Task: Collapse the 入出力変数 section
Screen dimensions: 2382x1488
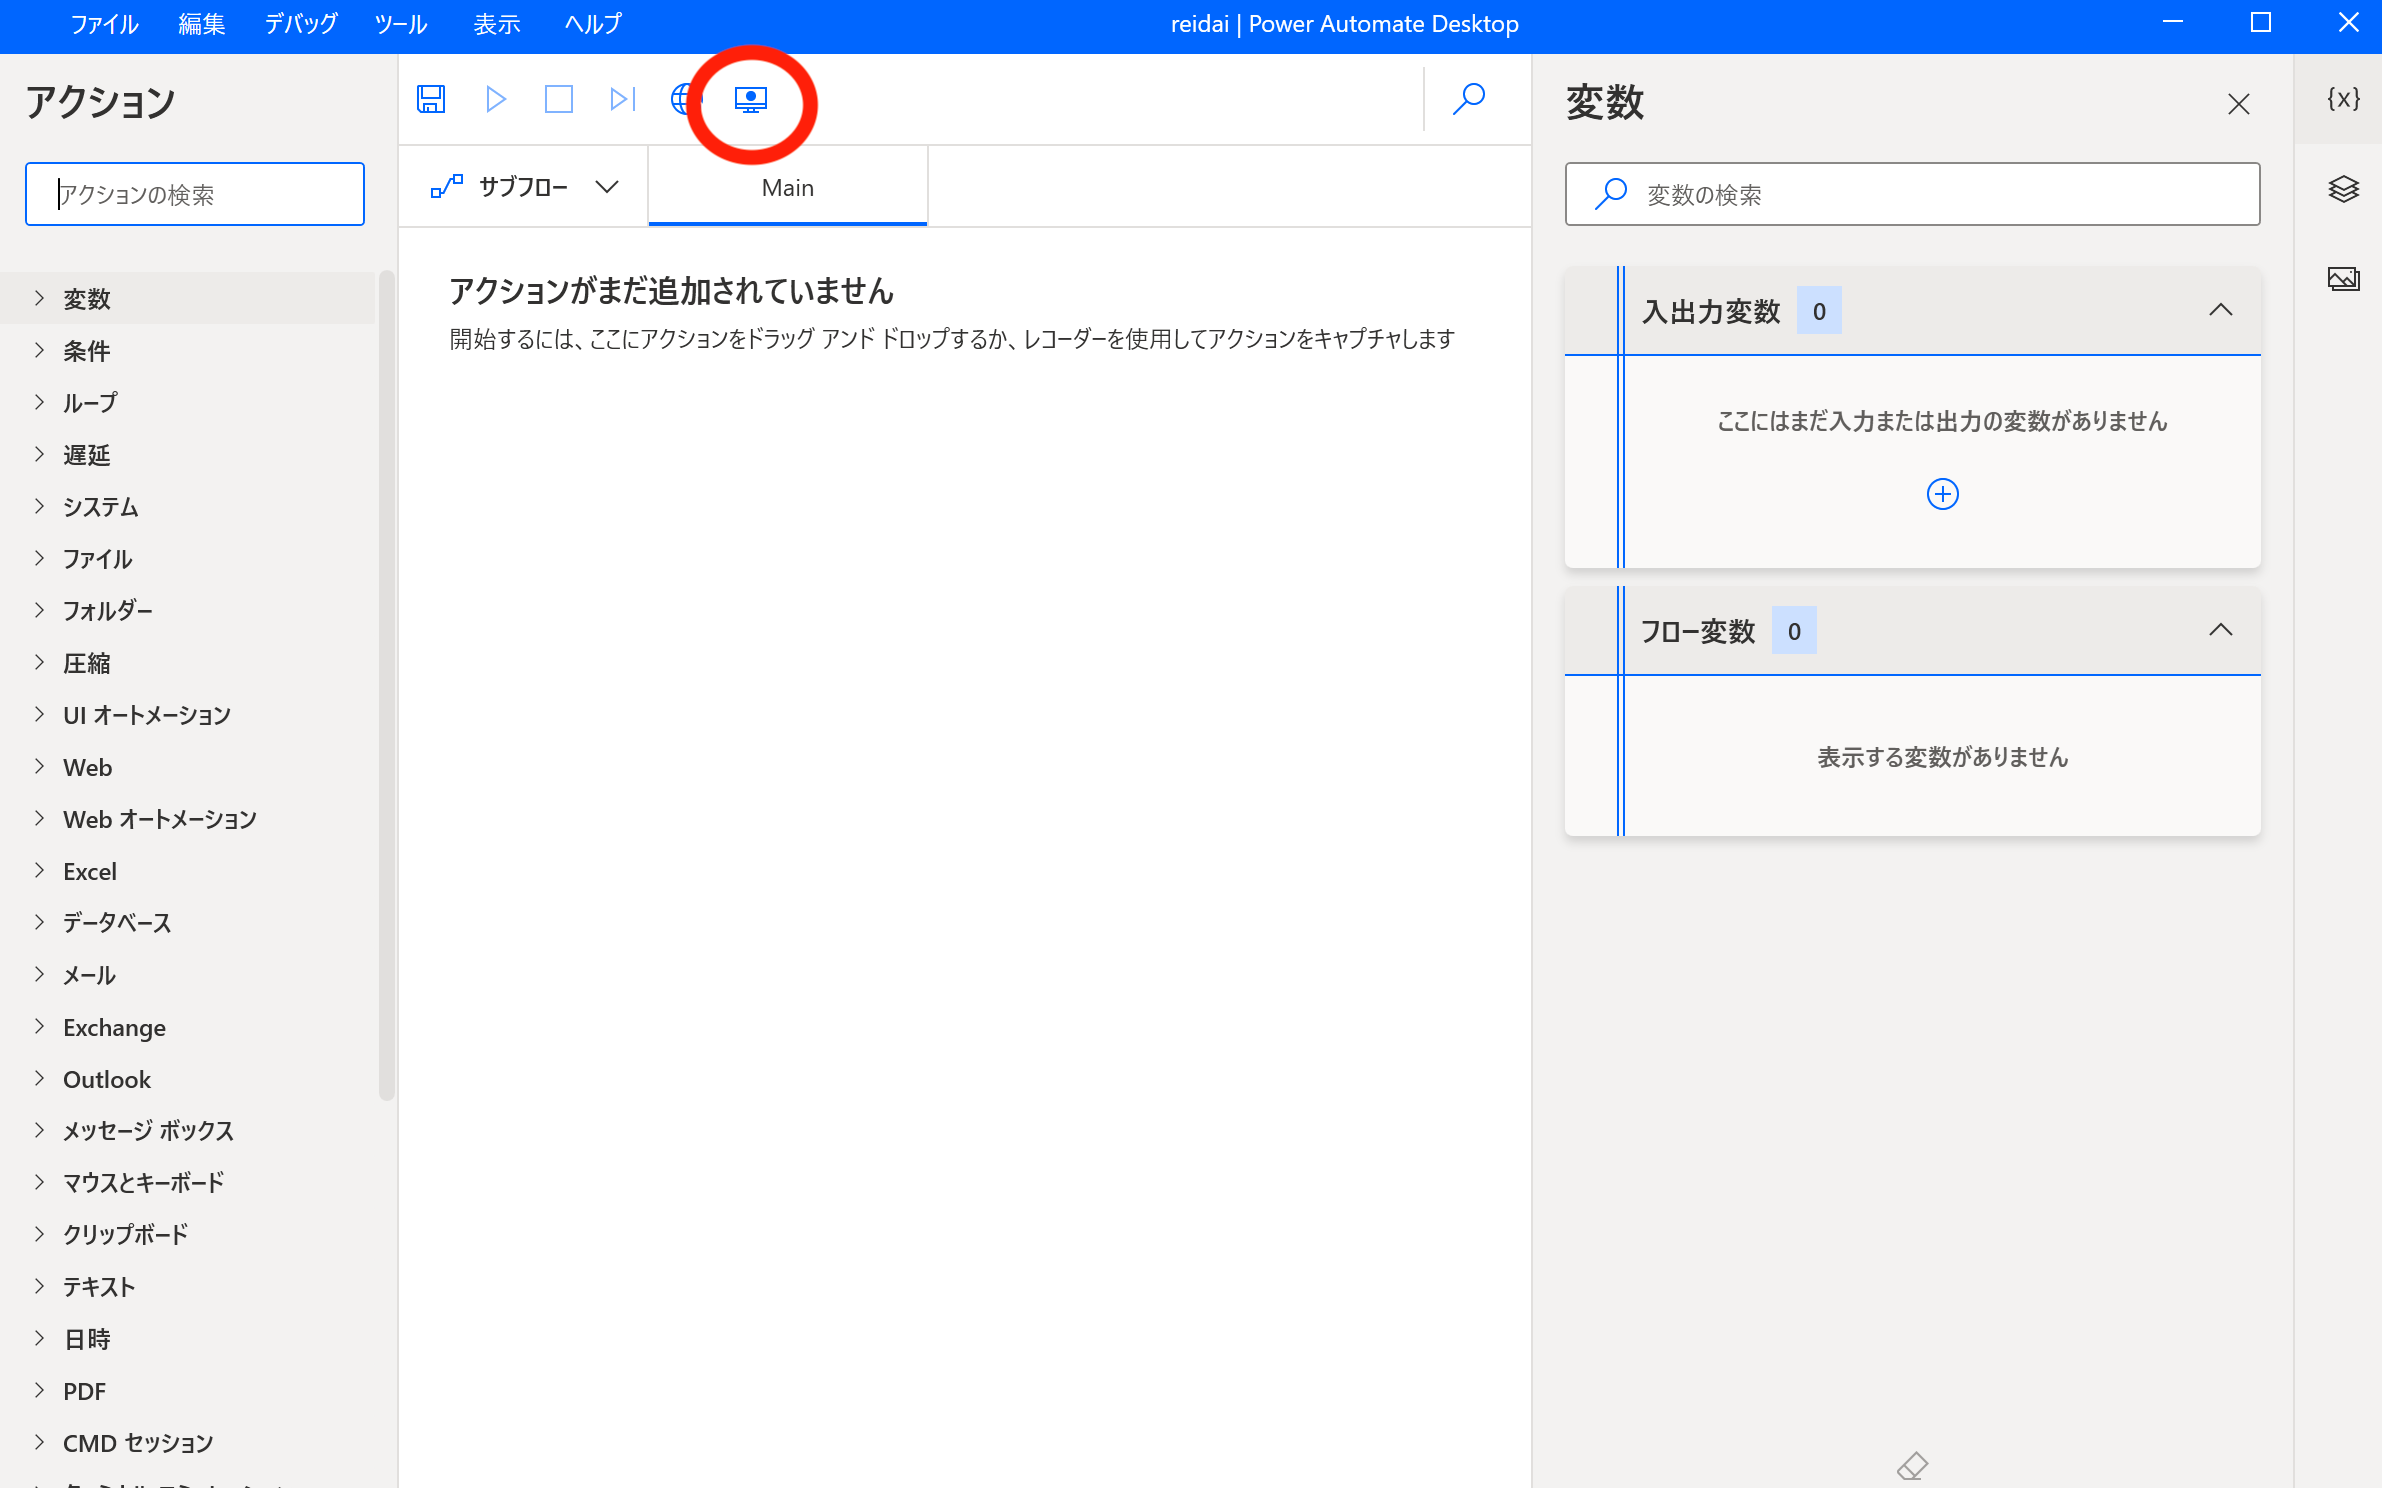Action: click(2220, 310)
